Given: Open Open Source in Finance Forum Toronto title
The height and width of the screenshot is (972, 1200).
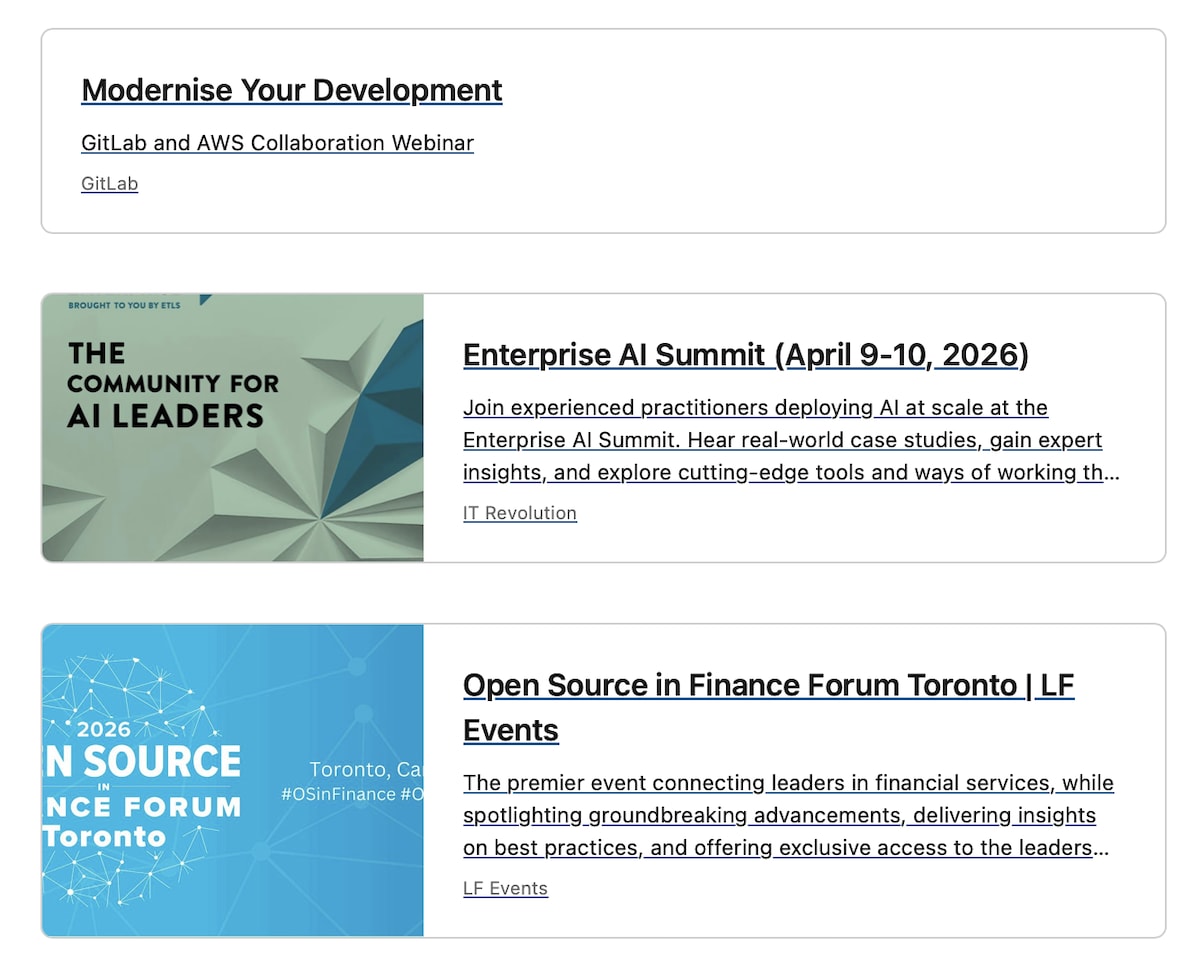Looking at the screenshot, I should point(768,708).
